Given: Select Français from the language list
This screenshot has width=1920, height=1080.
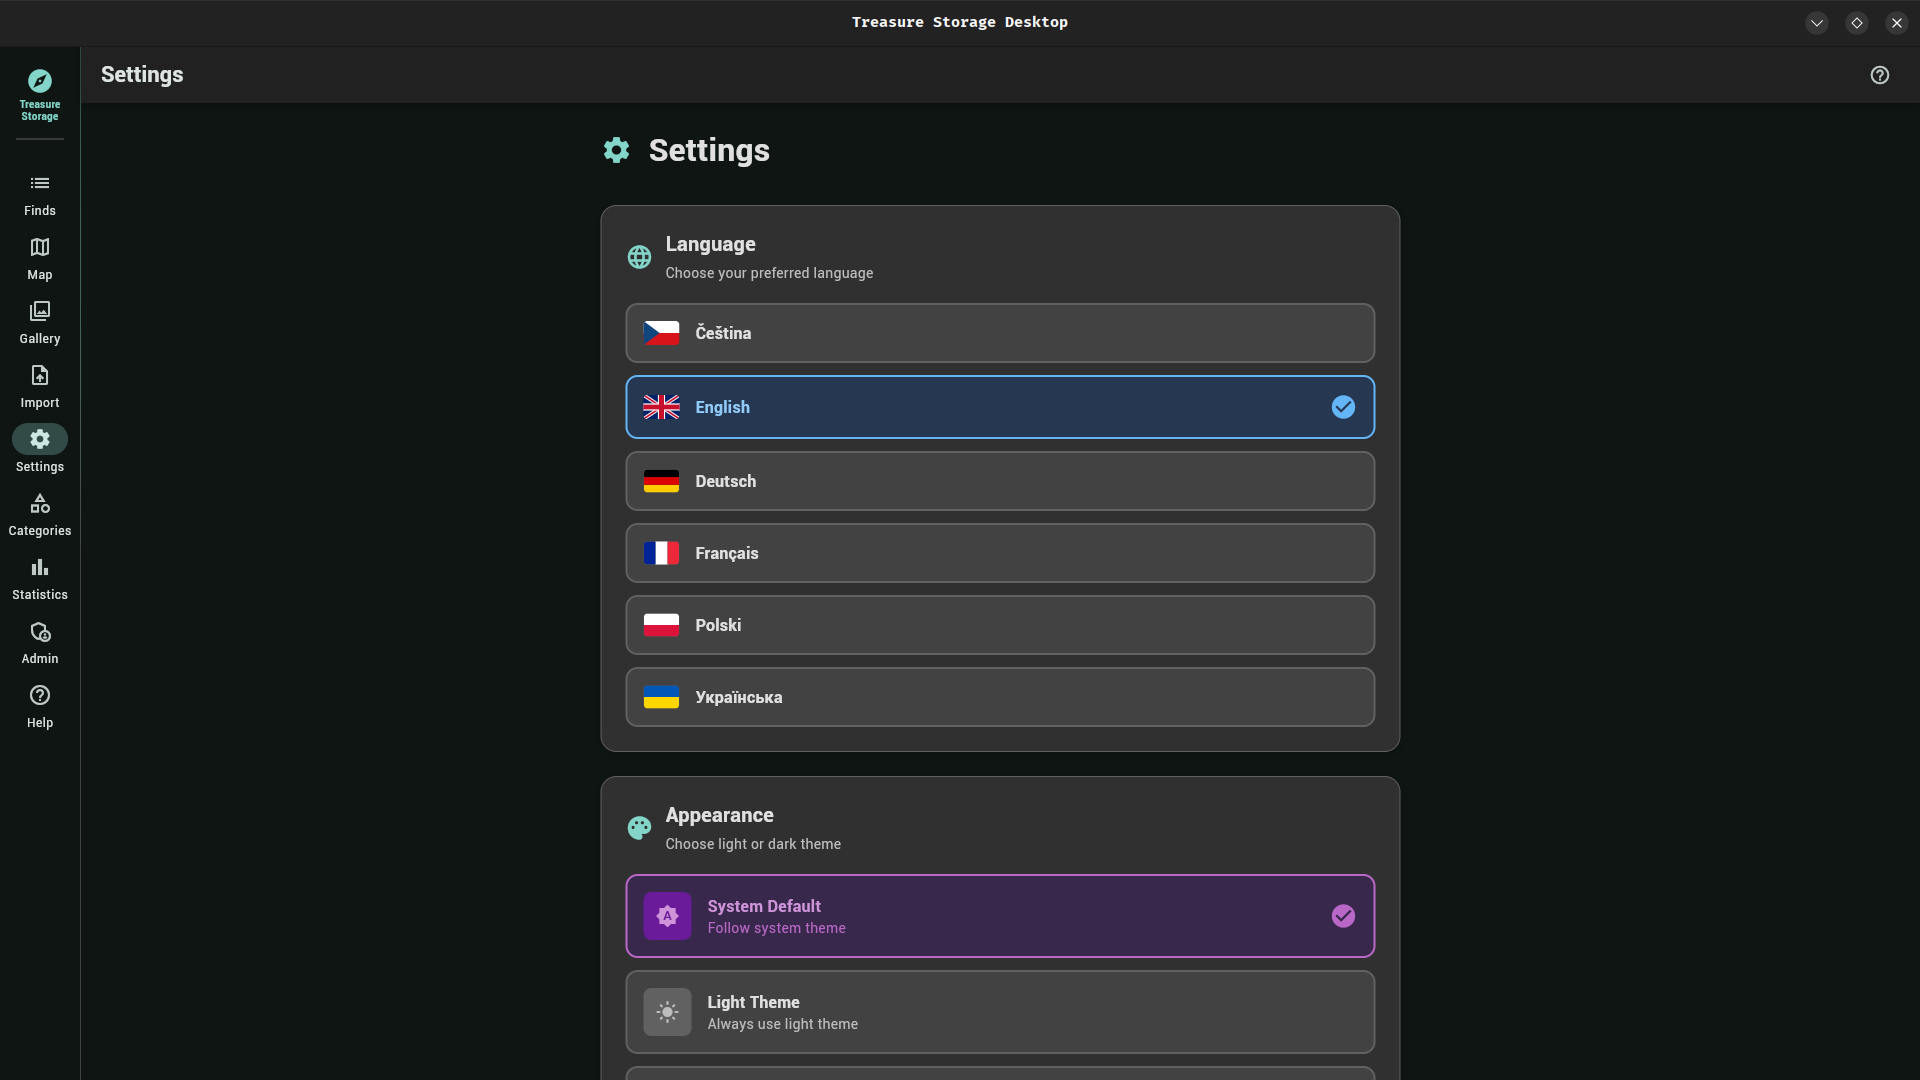Looking at the screenshot, I should (x=1000, y=553).
